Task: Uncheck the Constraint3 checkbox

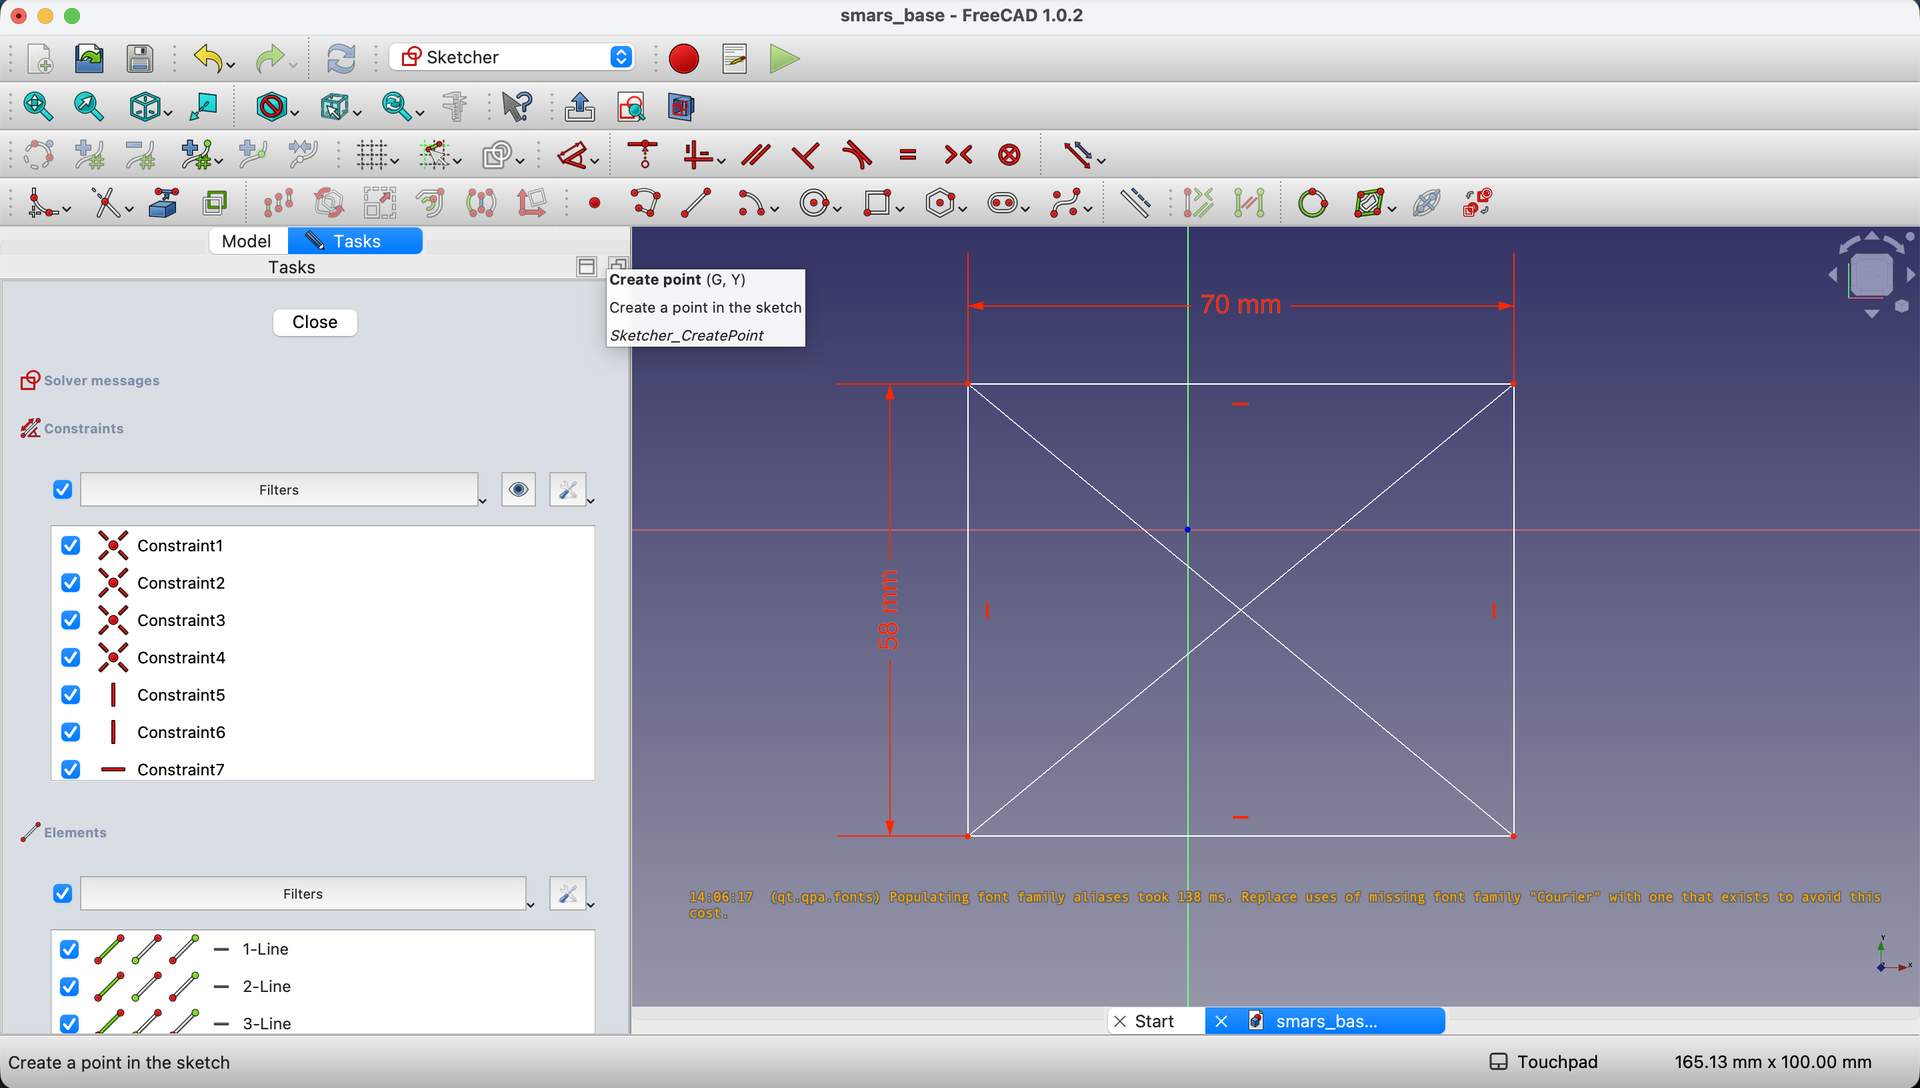Action: coord(71,620)
